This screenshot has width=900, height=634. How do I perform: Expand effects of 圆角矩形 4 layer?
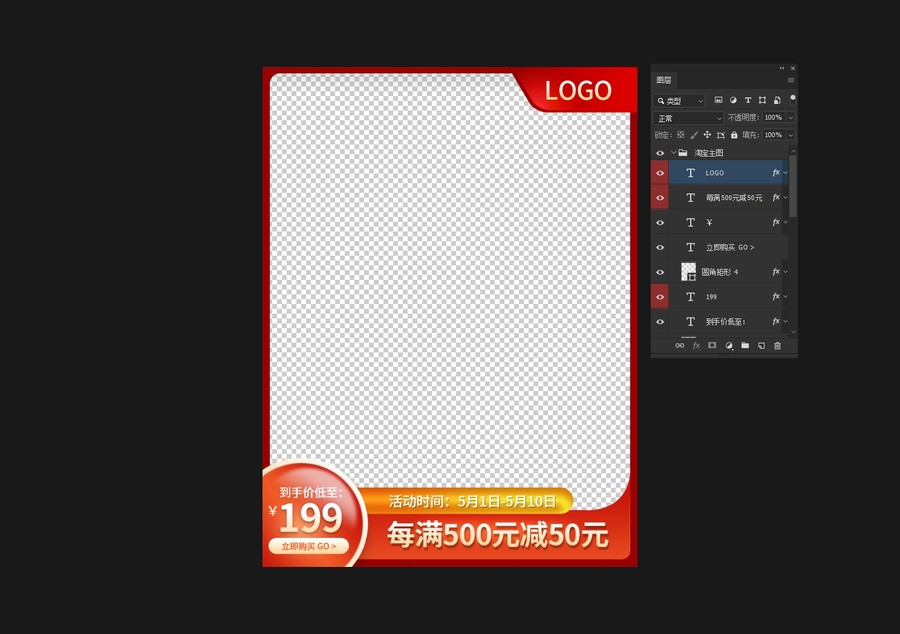coord(785,272)
